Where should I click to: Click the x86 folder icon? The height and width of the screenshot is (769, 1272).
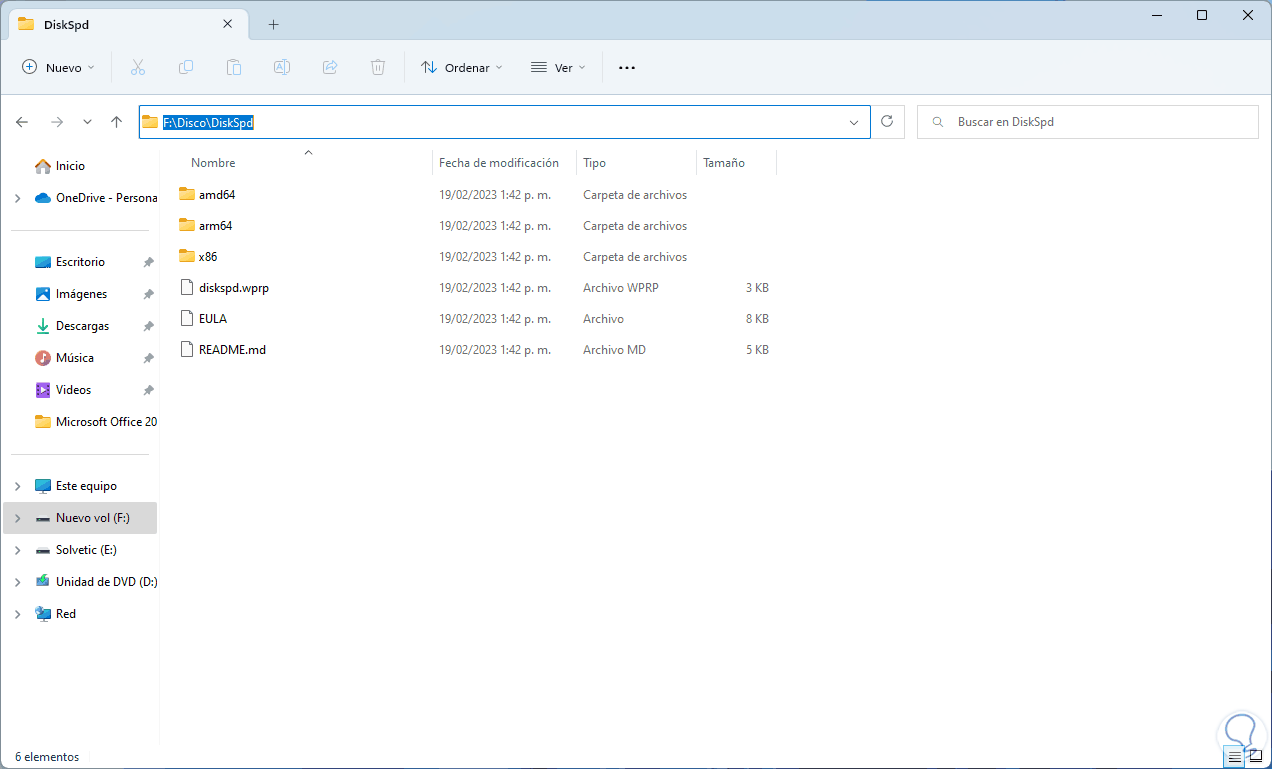click(x=187, y=256)
